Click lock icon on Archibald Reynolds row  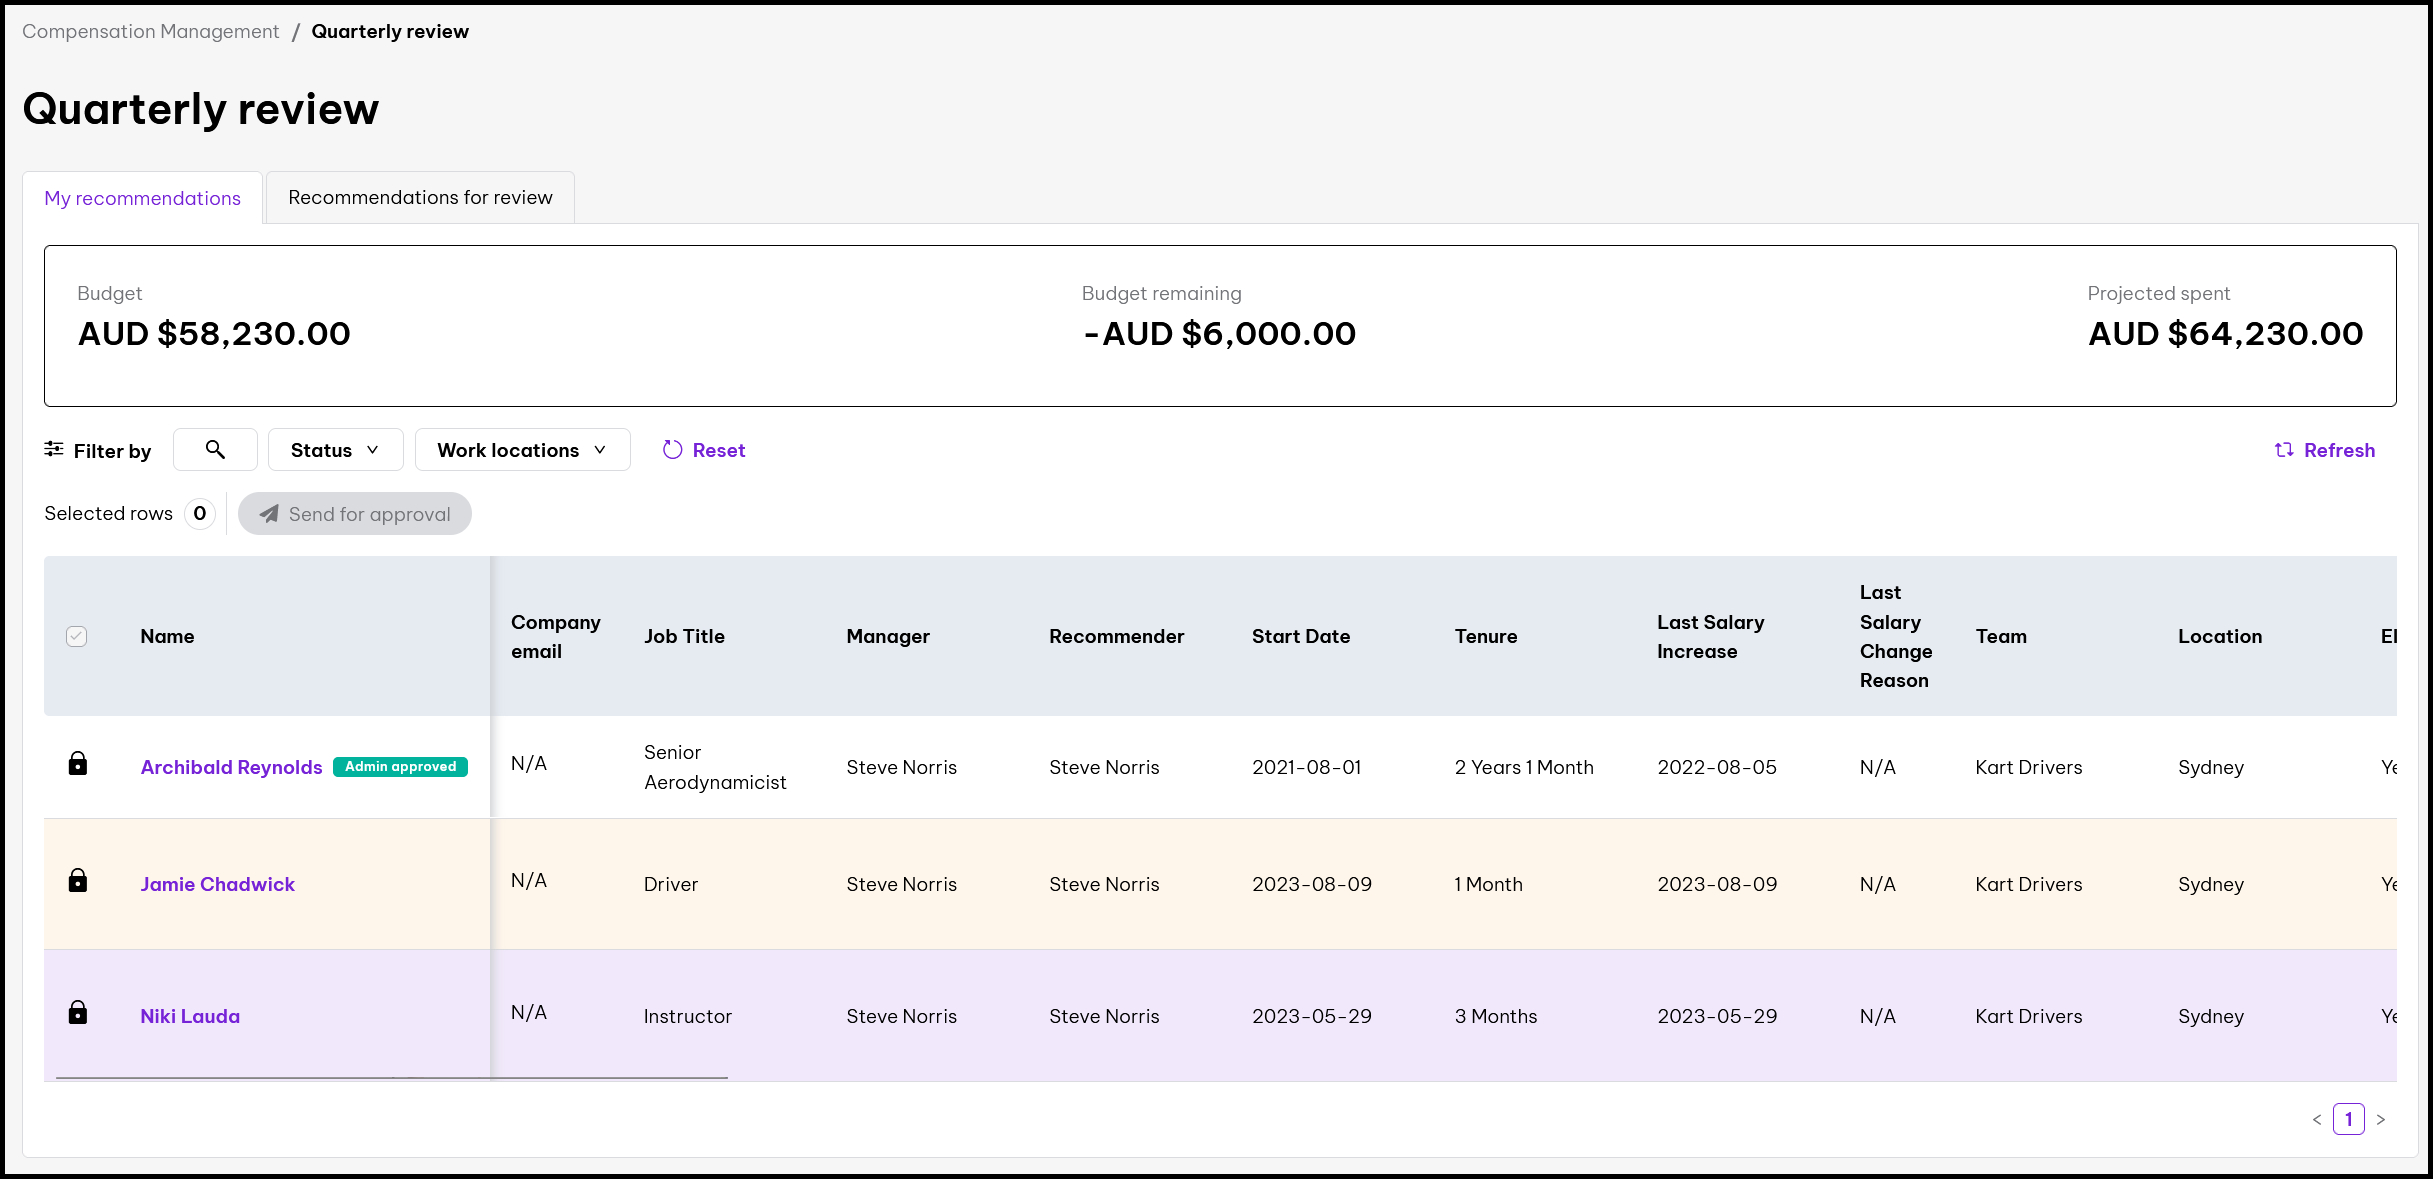77,765
